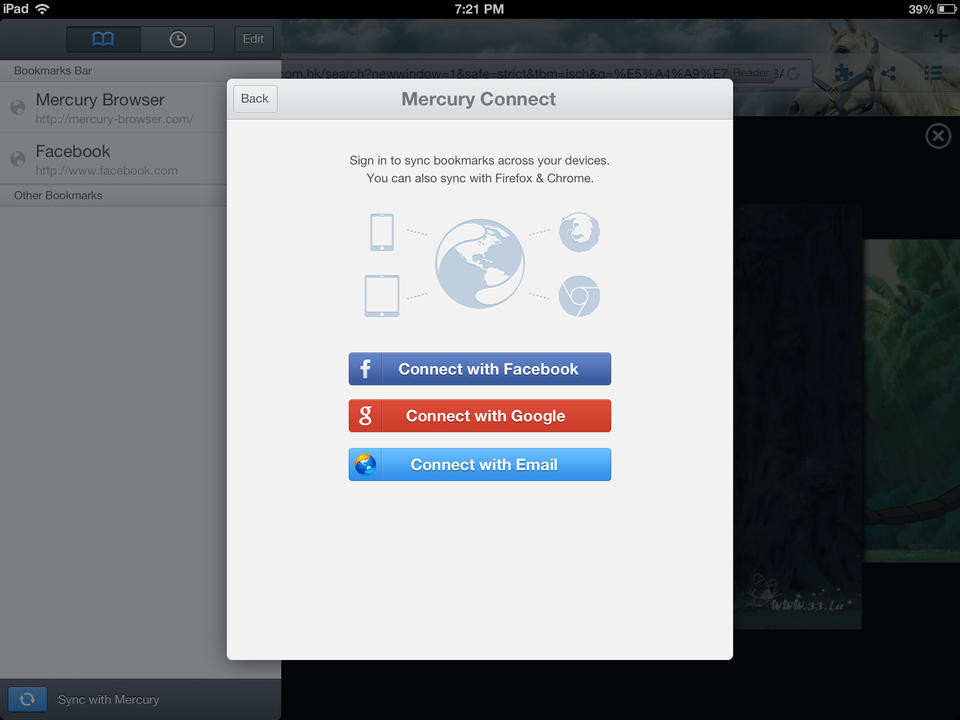
Task: Tap the Chrome icon in sync illustration
Action: 579,296
